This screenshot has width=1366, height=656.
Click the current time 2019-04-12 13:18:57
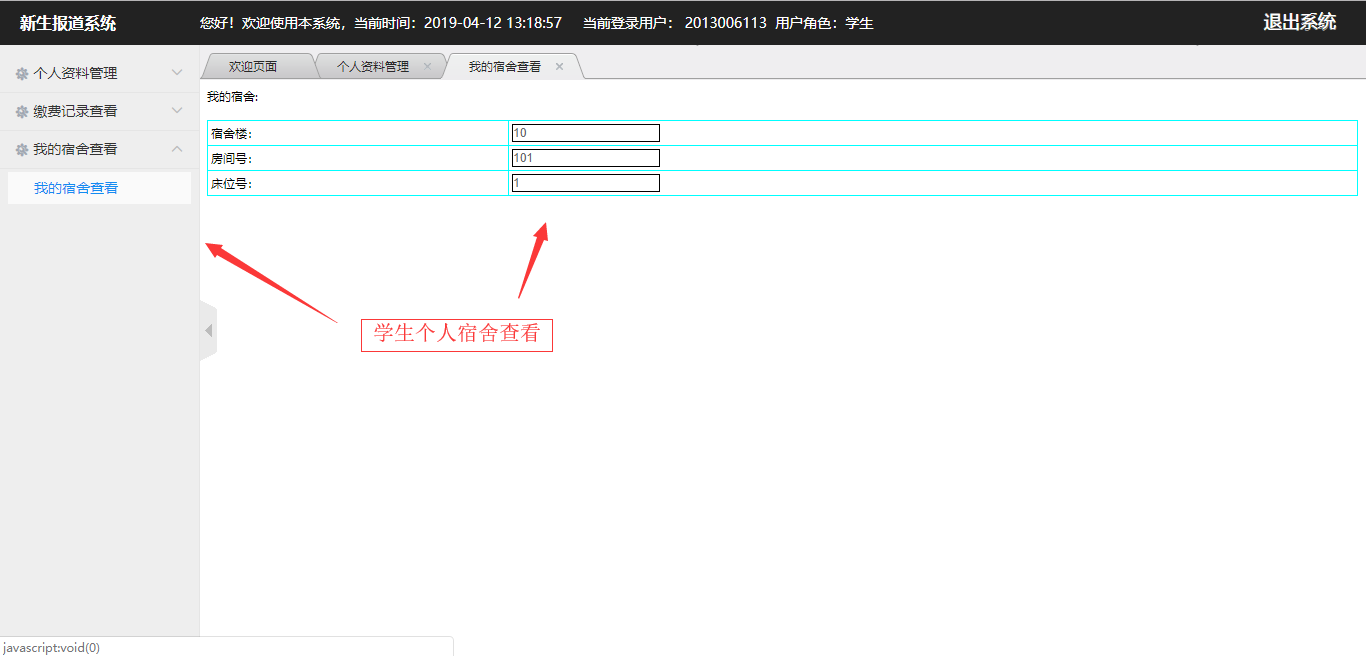[493, 23]
